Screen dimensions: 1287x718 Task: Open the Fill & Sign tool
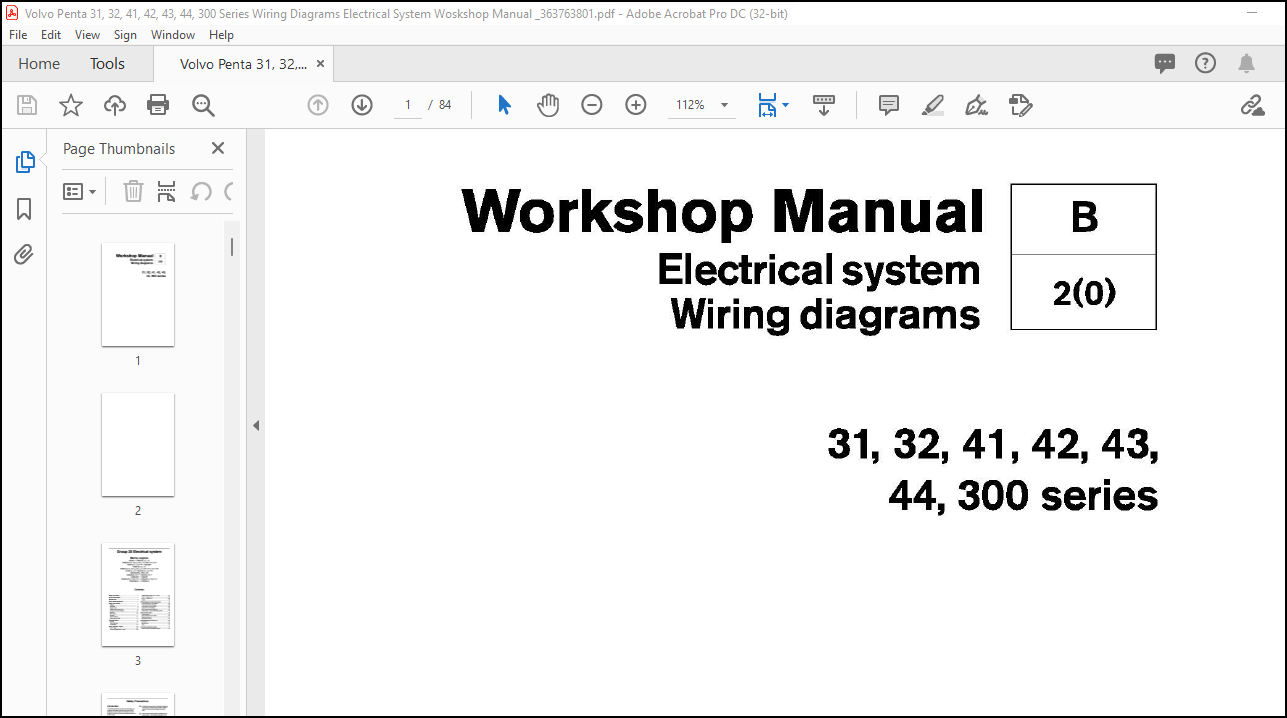click(x=976, y=105)
